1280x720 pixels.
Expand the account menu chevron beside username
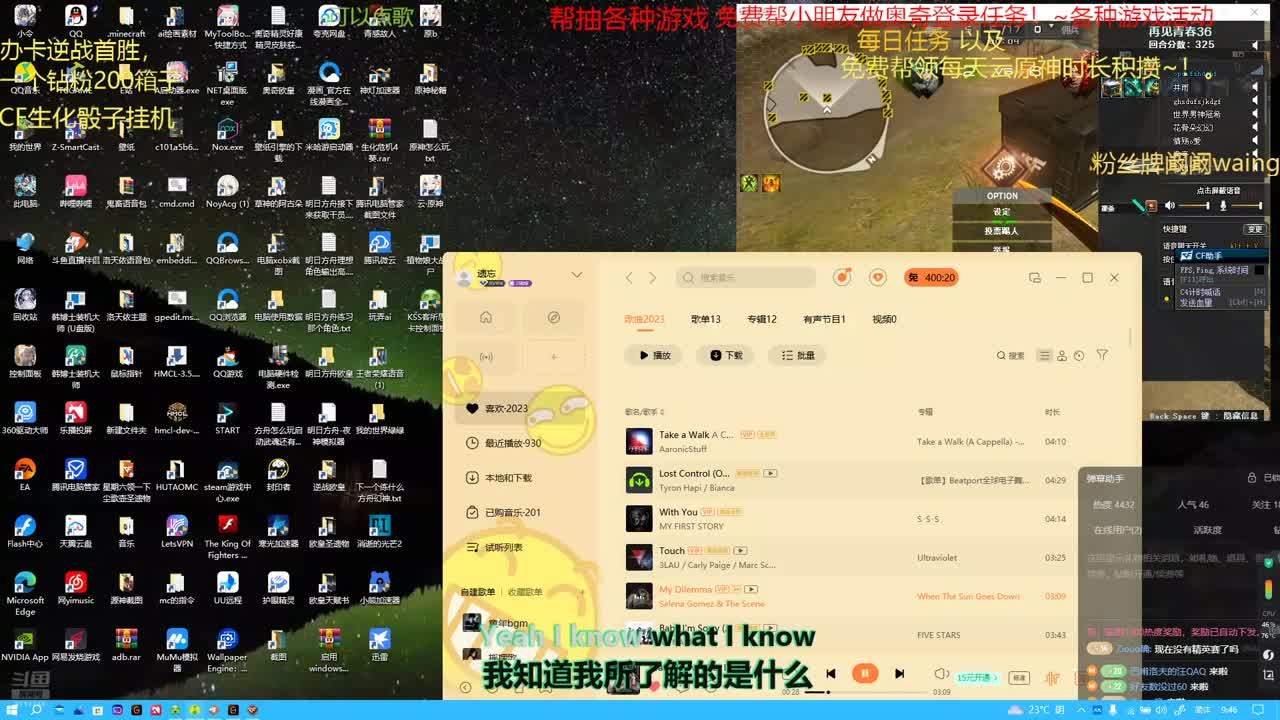tap(576, 275)
